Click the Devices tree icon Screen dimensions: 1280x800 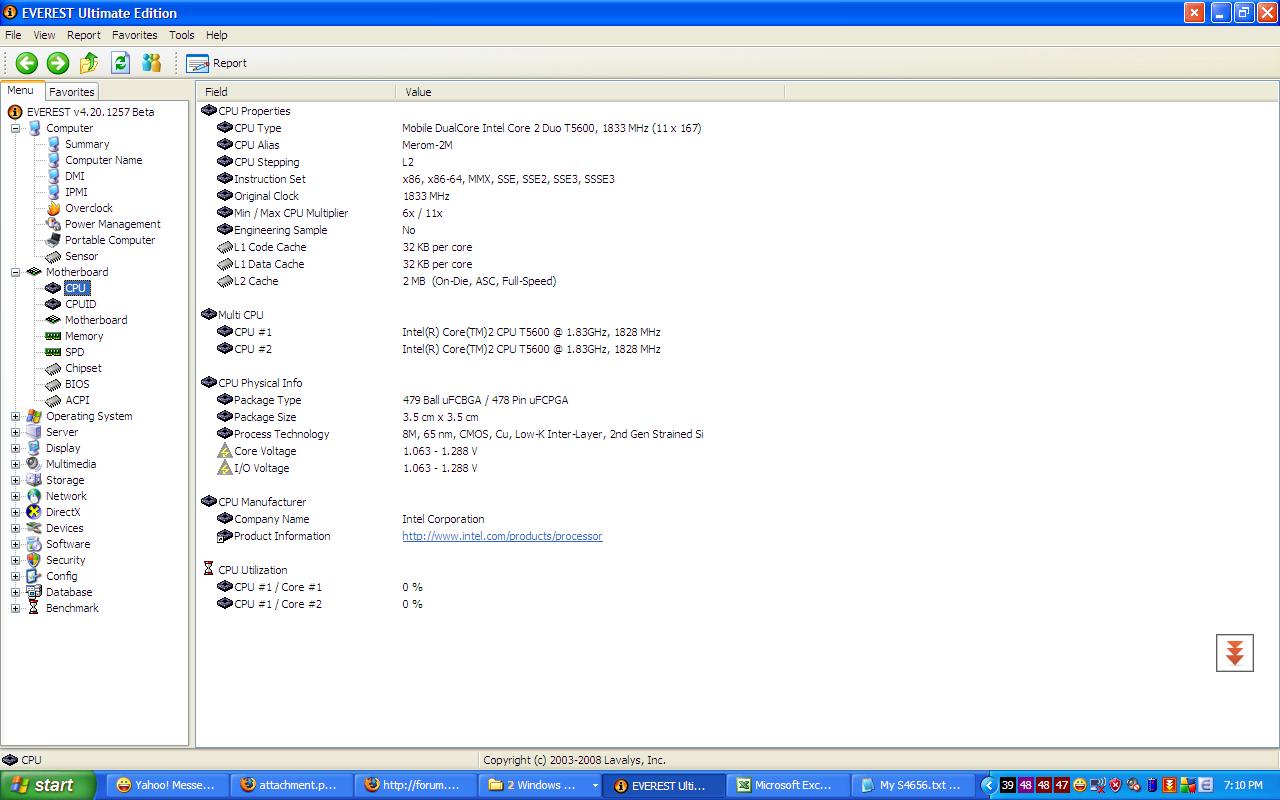(34, 528)
